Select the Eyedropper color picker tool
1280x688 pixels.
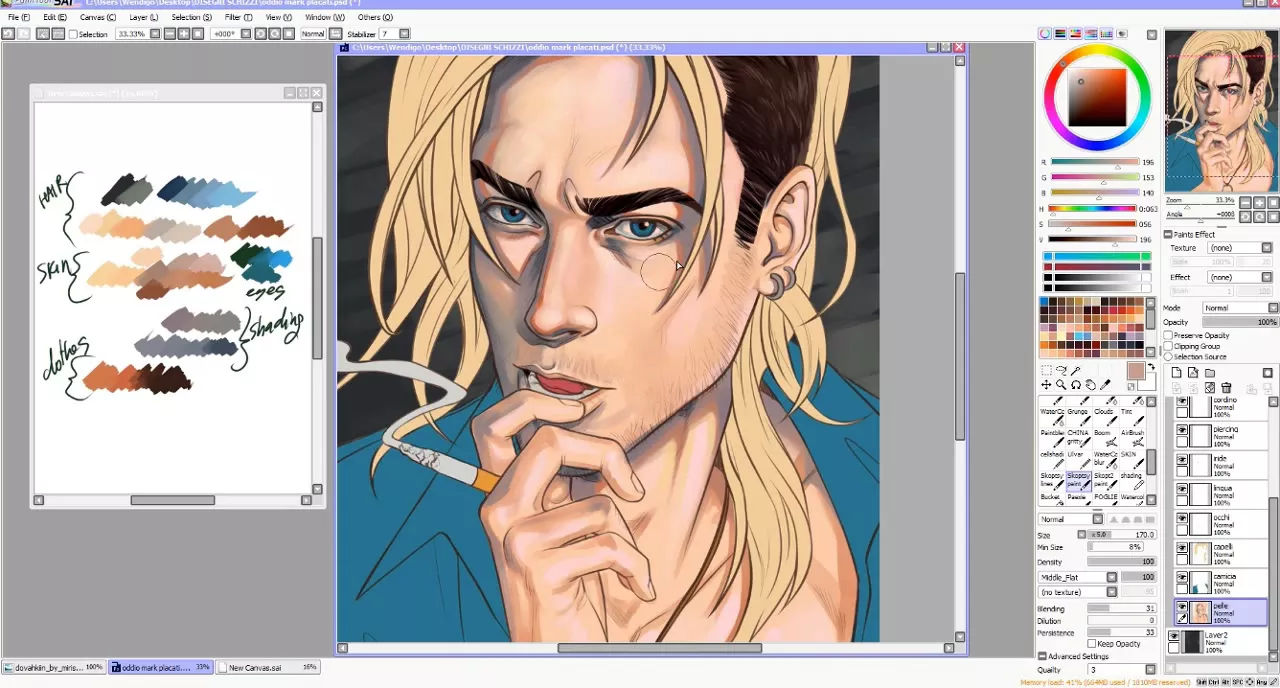click(x=1105, y=385)
